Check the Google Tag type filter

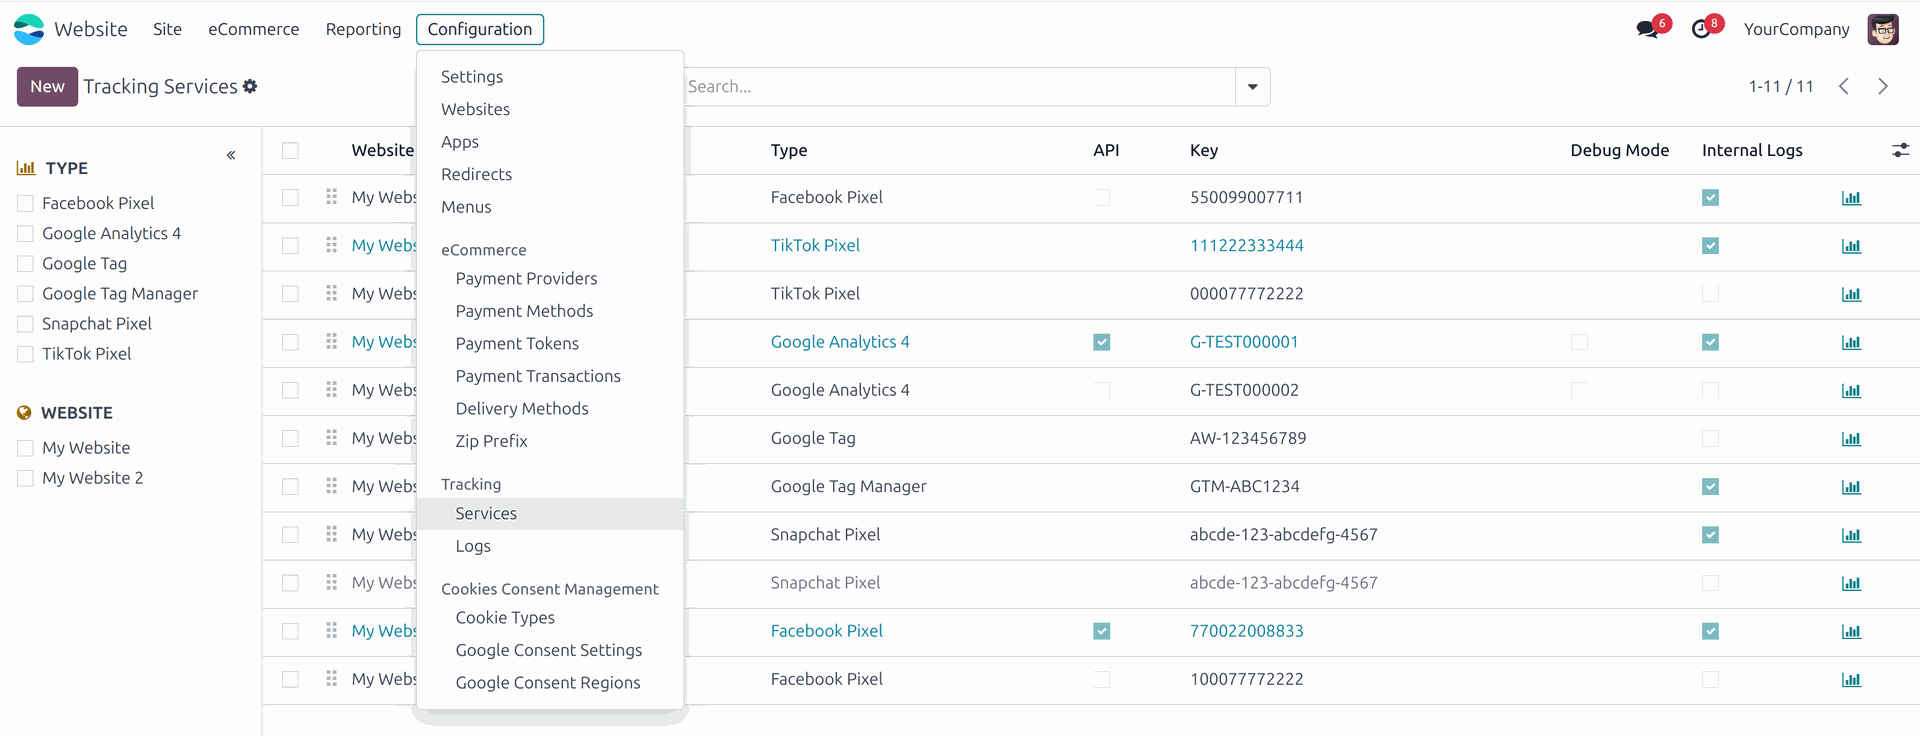(x=26, y=263)
